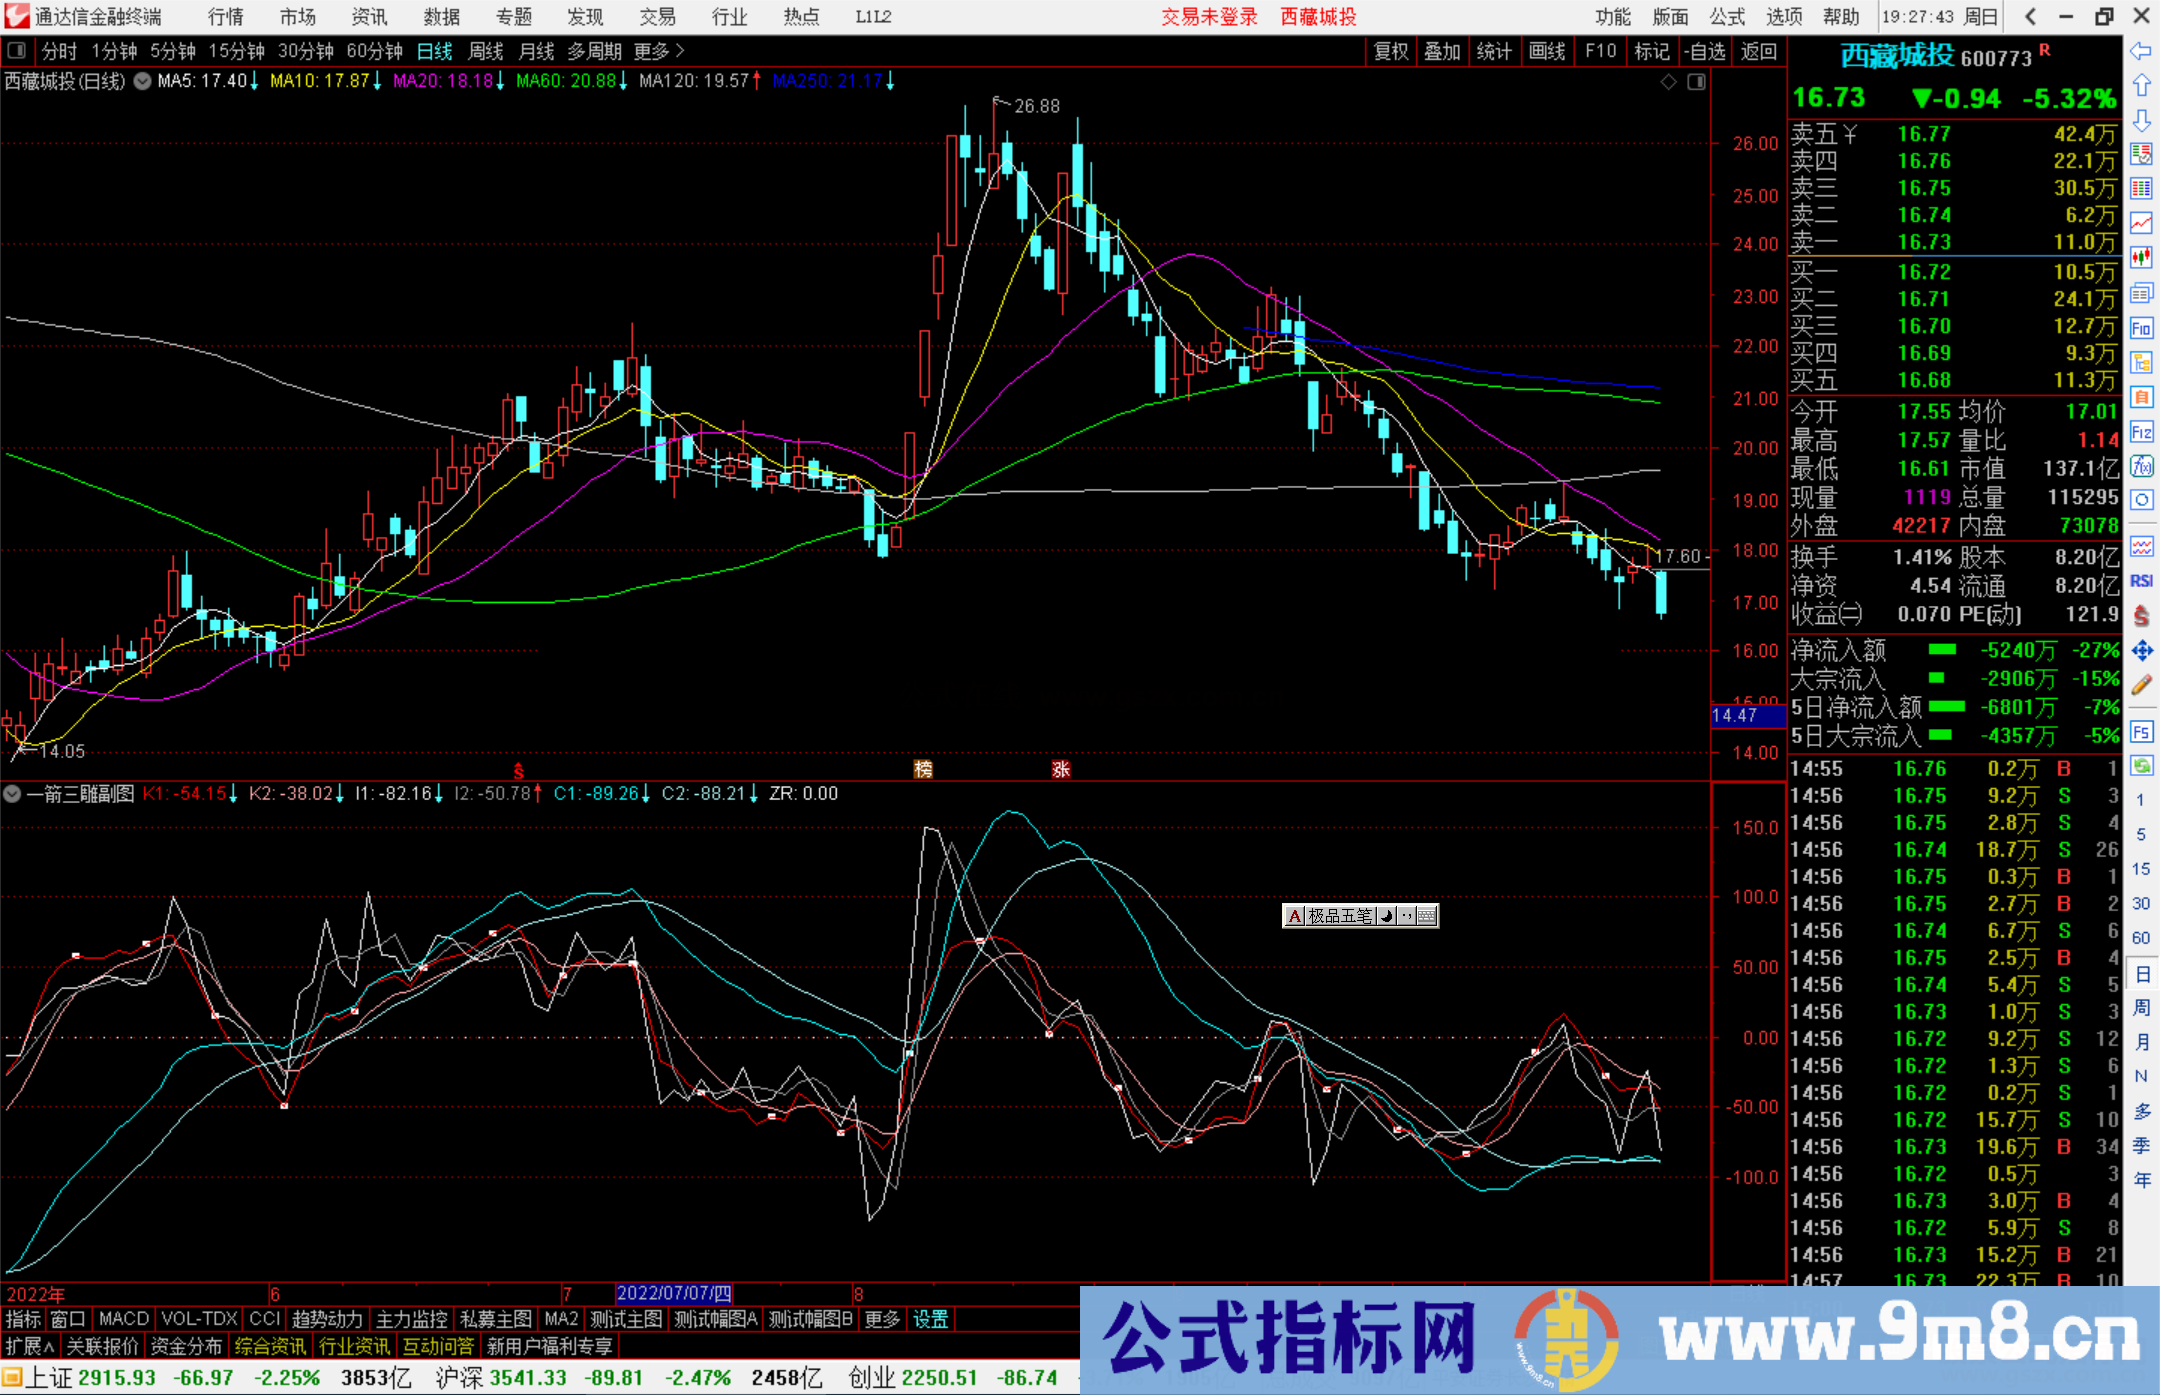Select the 年 yearly period in sidebar
This screenshot has height=1395, width=2160.
coord(2141,1180)
